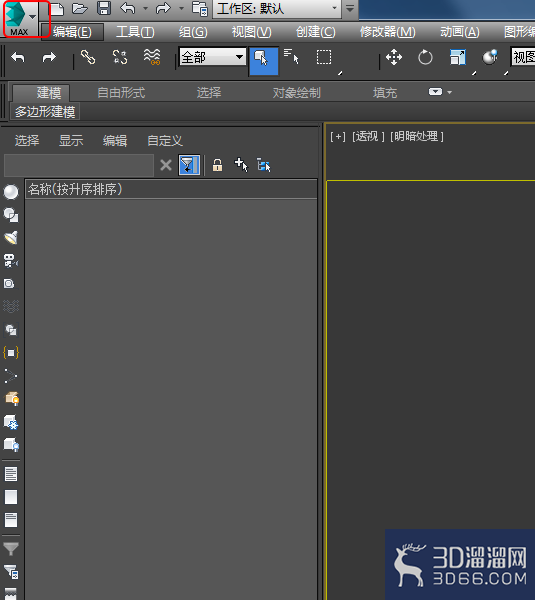Choose the rectangular selection region button
535x600 pixels.
324,57
